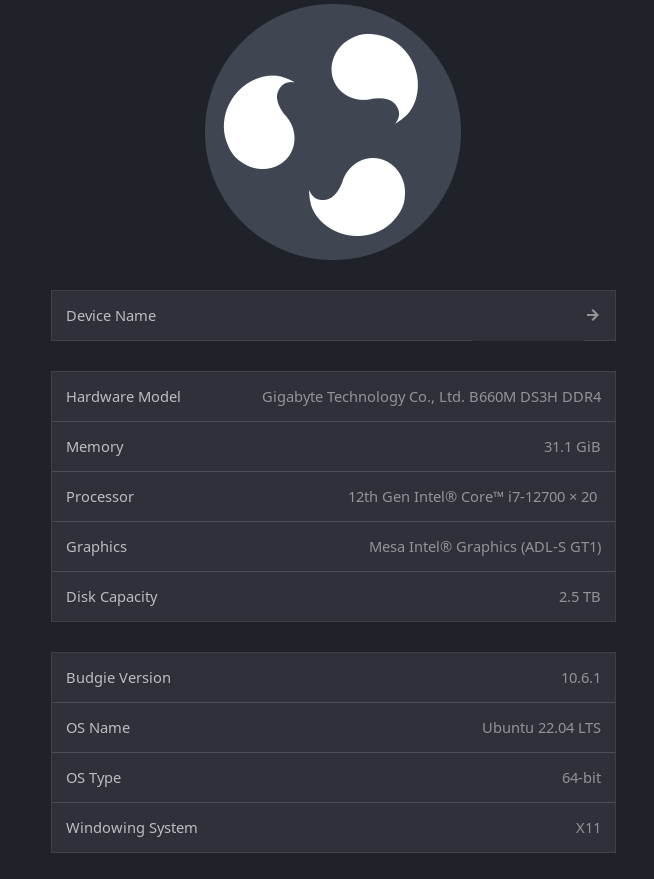Click the 10.6.1 version number

click(581, 678)
